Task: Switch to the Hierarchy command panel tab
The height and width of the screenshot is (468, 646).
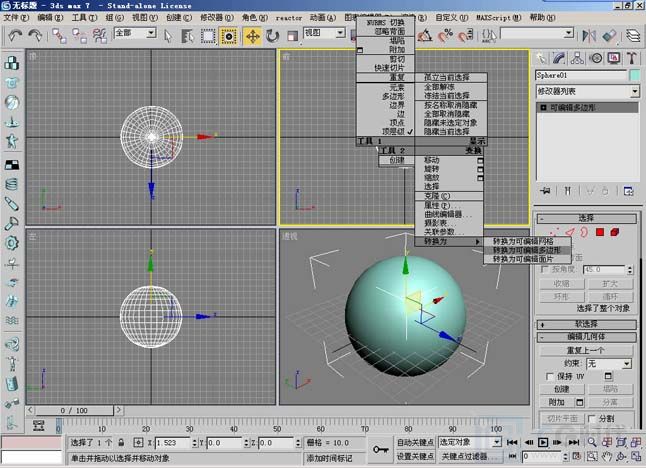Action: (x=578, y=58)
